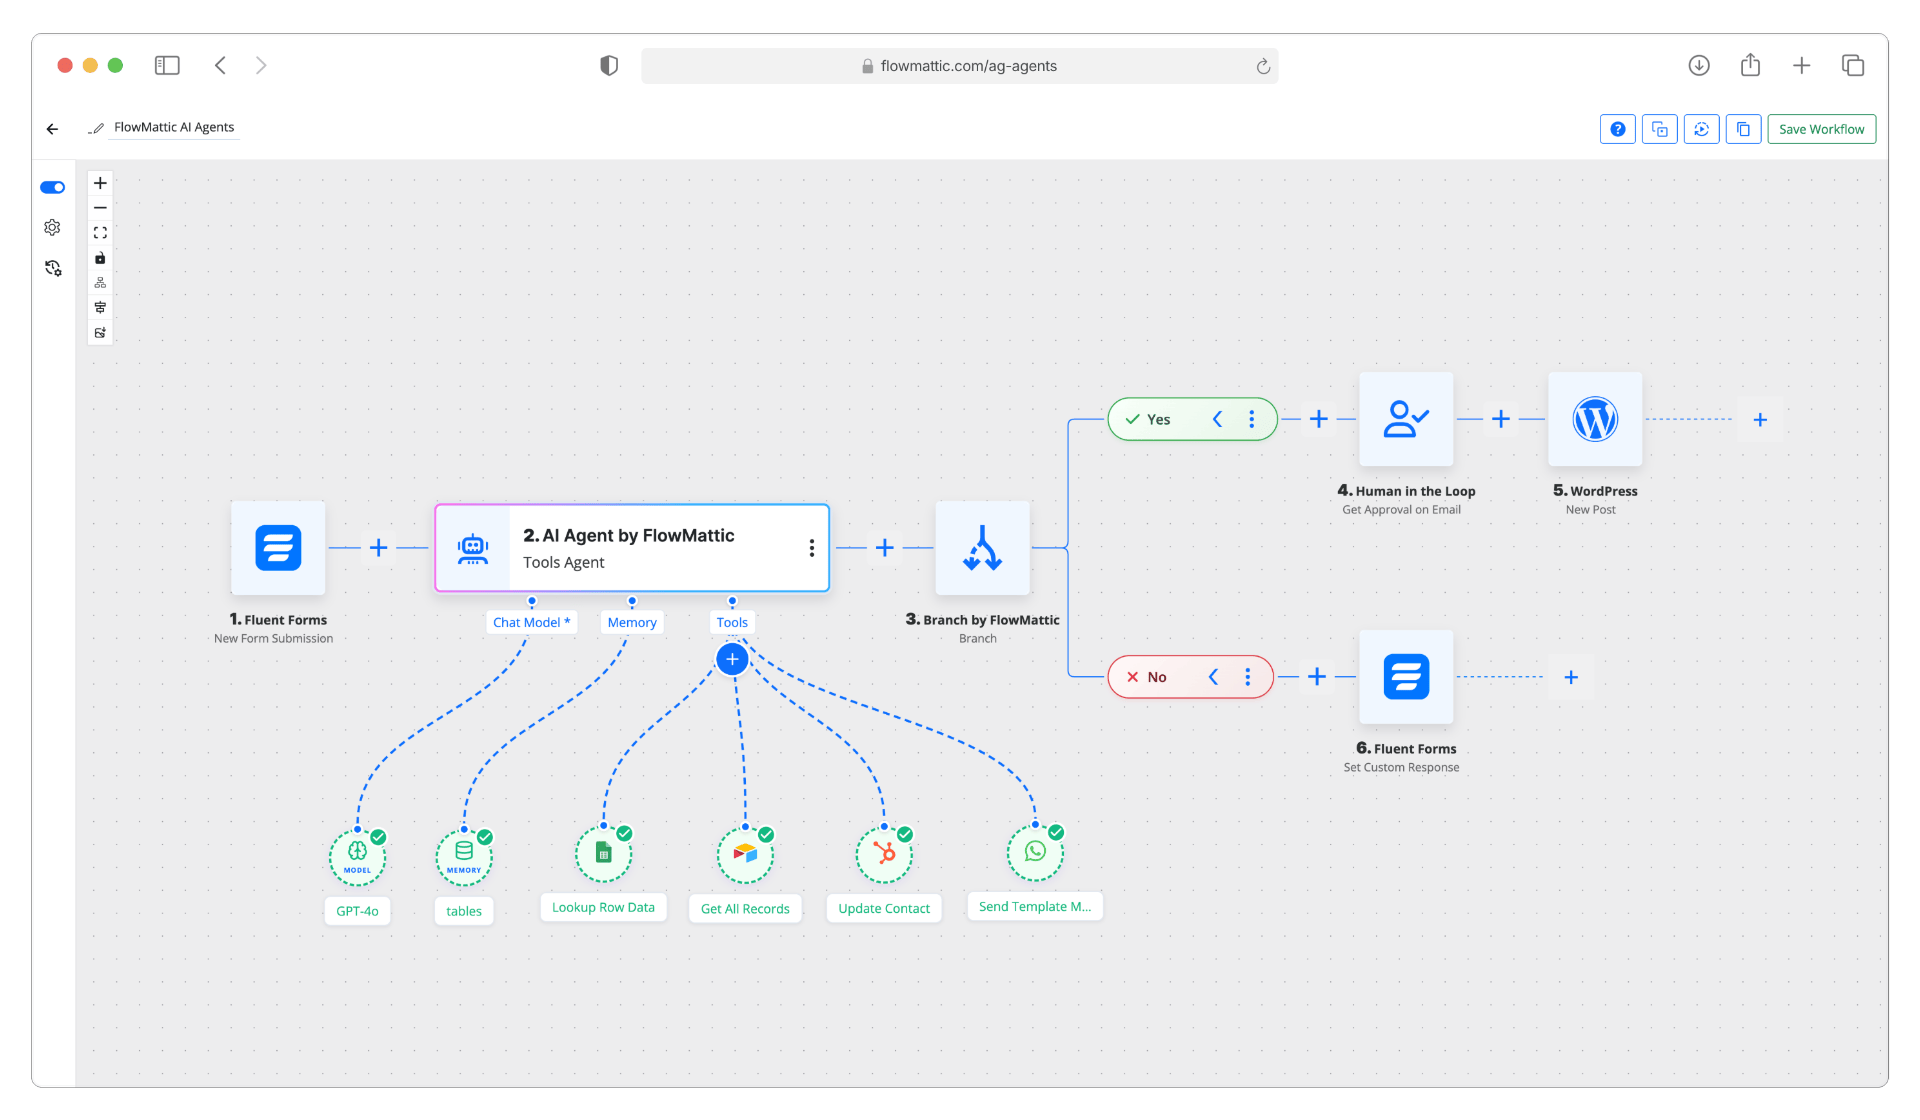Click the GPT-4o model node
Viewport: 1920px width, 1120px height.
click(x=356, y=855)
